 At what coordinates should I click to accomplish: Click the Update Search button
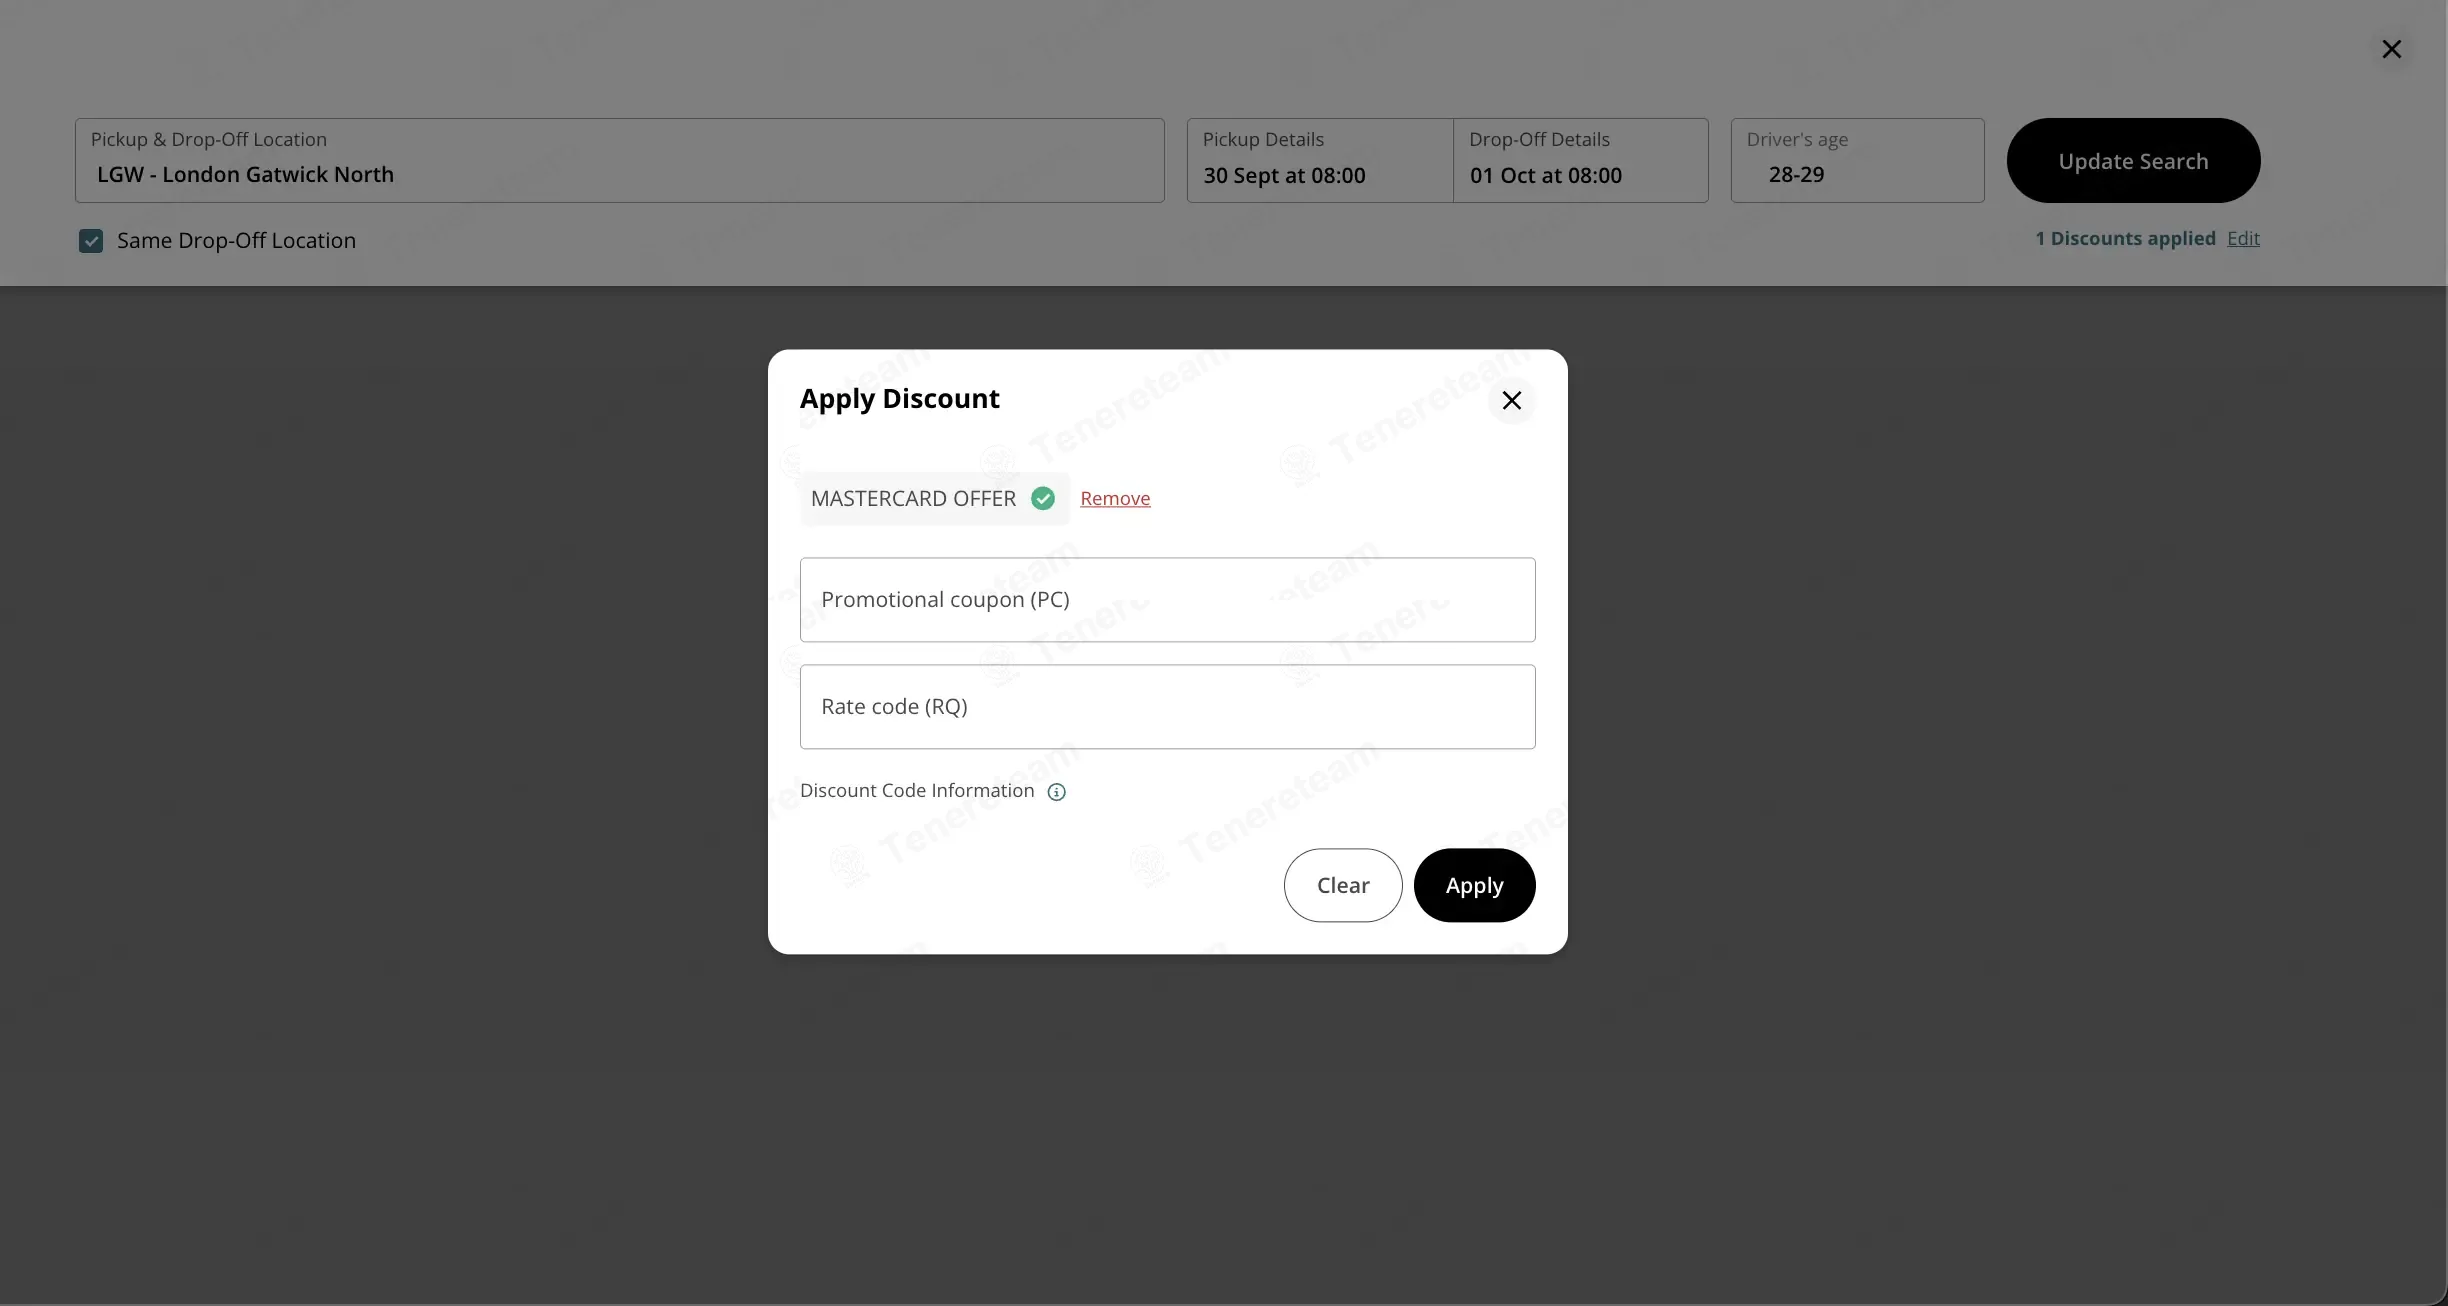pyautogui.click(x=2133, y=161)
